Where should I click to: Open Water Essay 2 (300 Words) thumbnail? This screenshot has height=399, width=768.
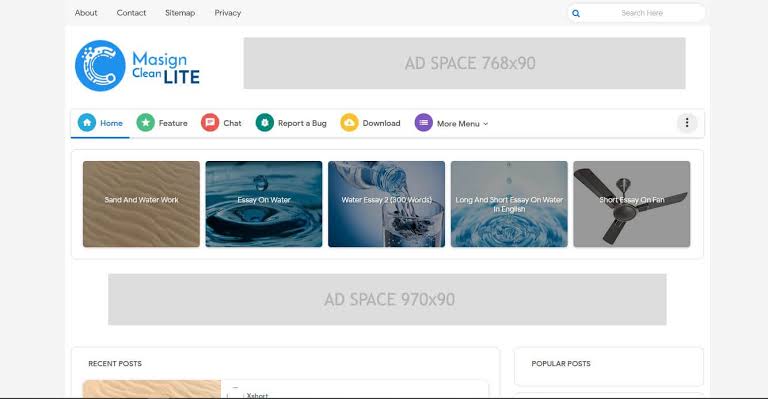[x=386, y=204]
